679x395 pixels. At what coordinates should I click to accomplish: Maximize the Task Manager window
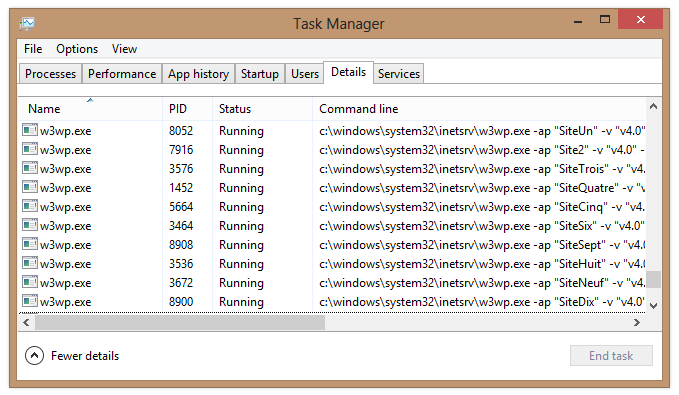(x=605, y=19)
